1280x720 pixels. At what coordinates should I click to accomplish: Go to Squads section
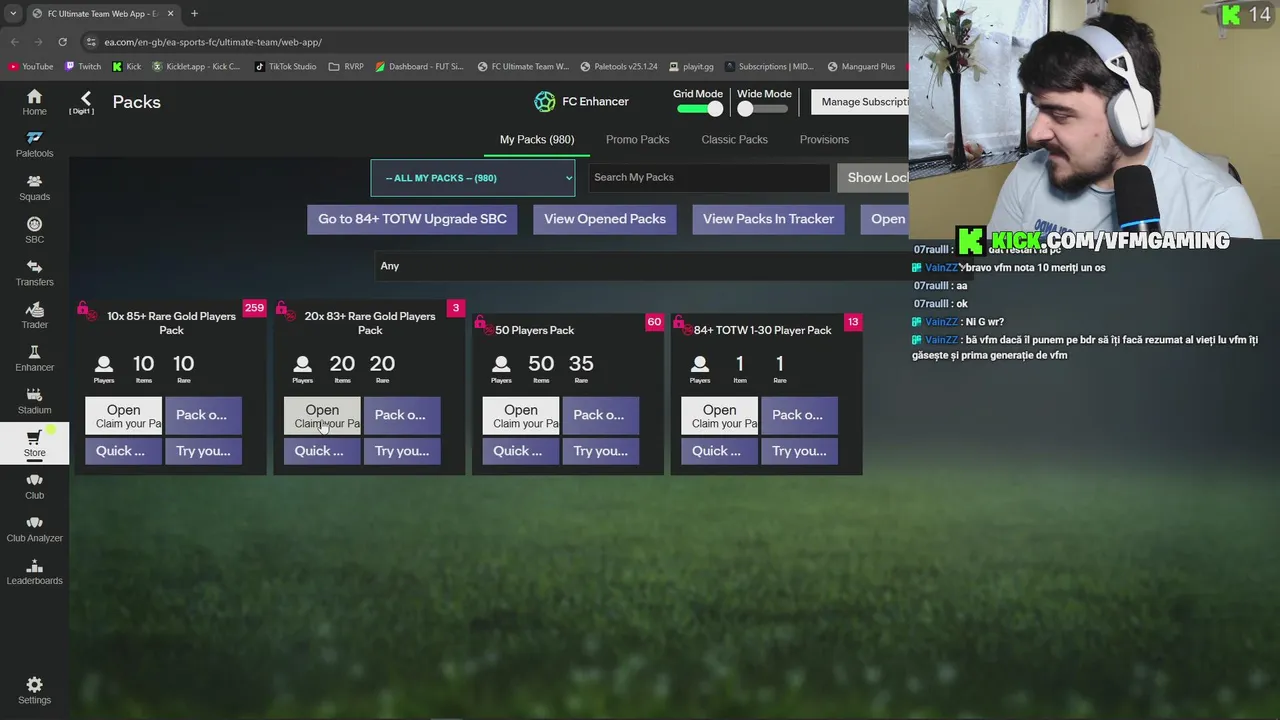pyautogui.click(x=34, y=187)
